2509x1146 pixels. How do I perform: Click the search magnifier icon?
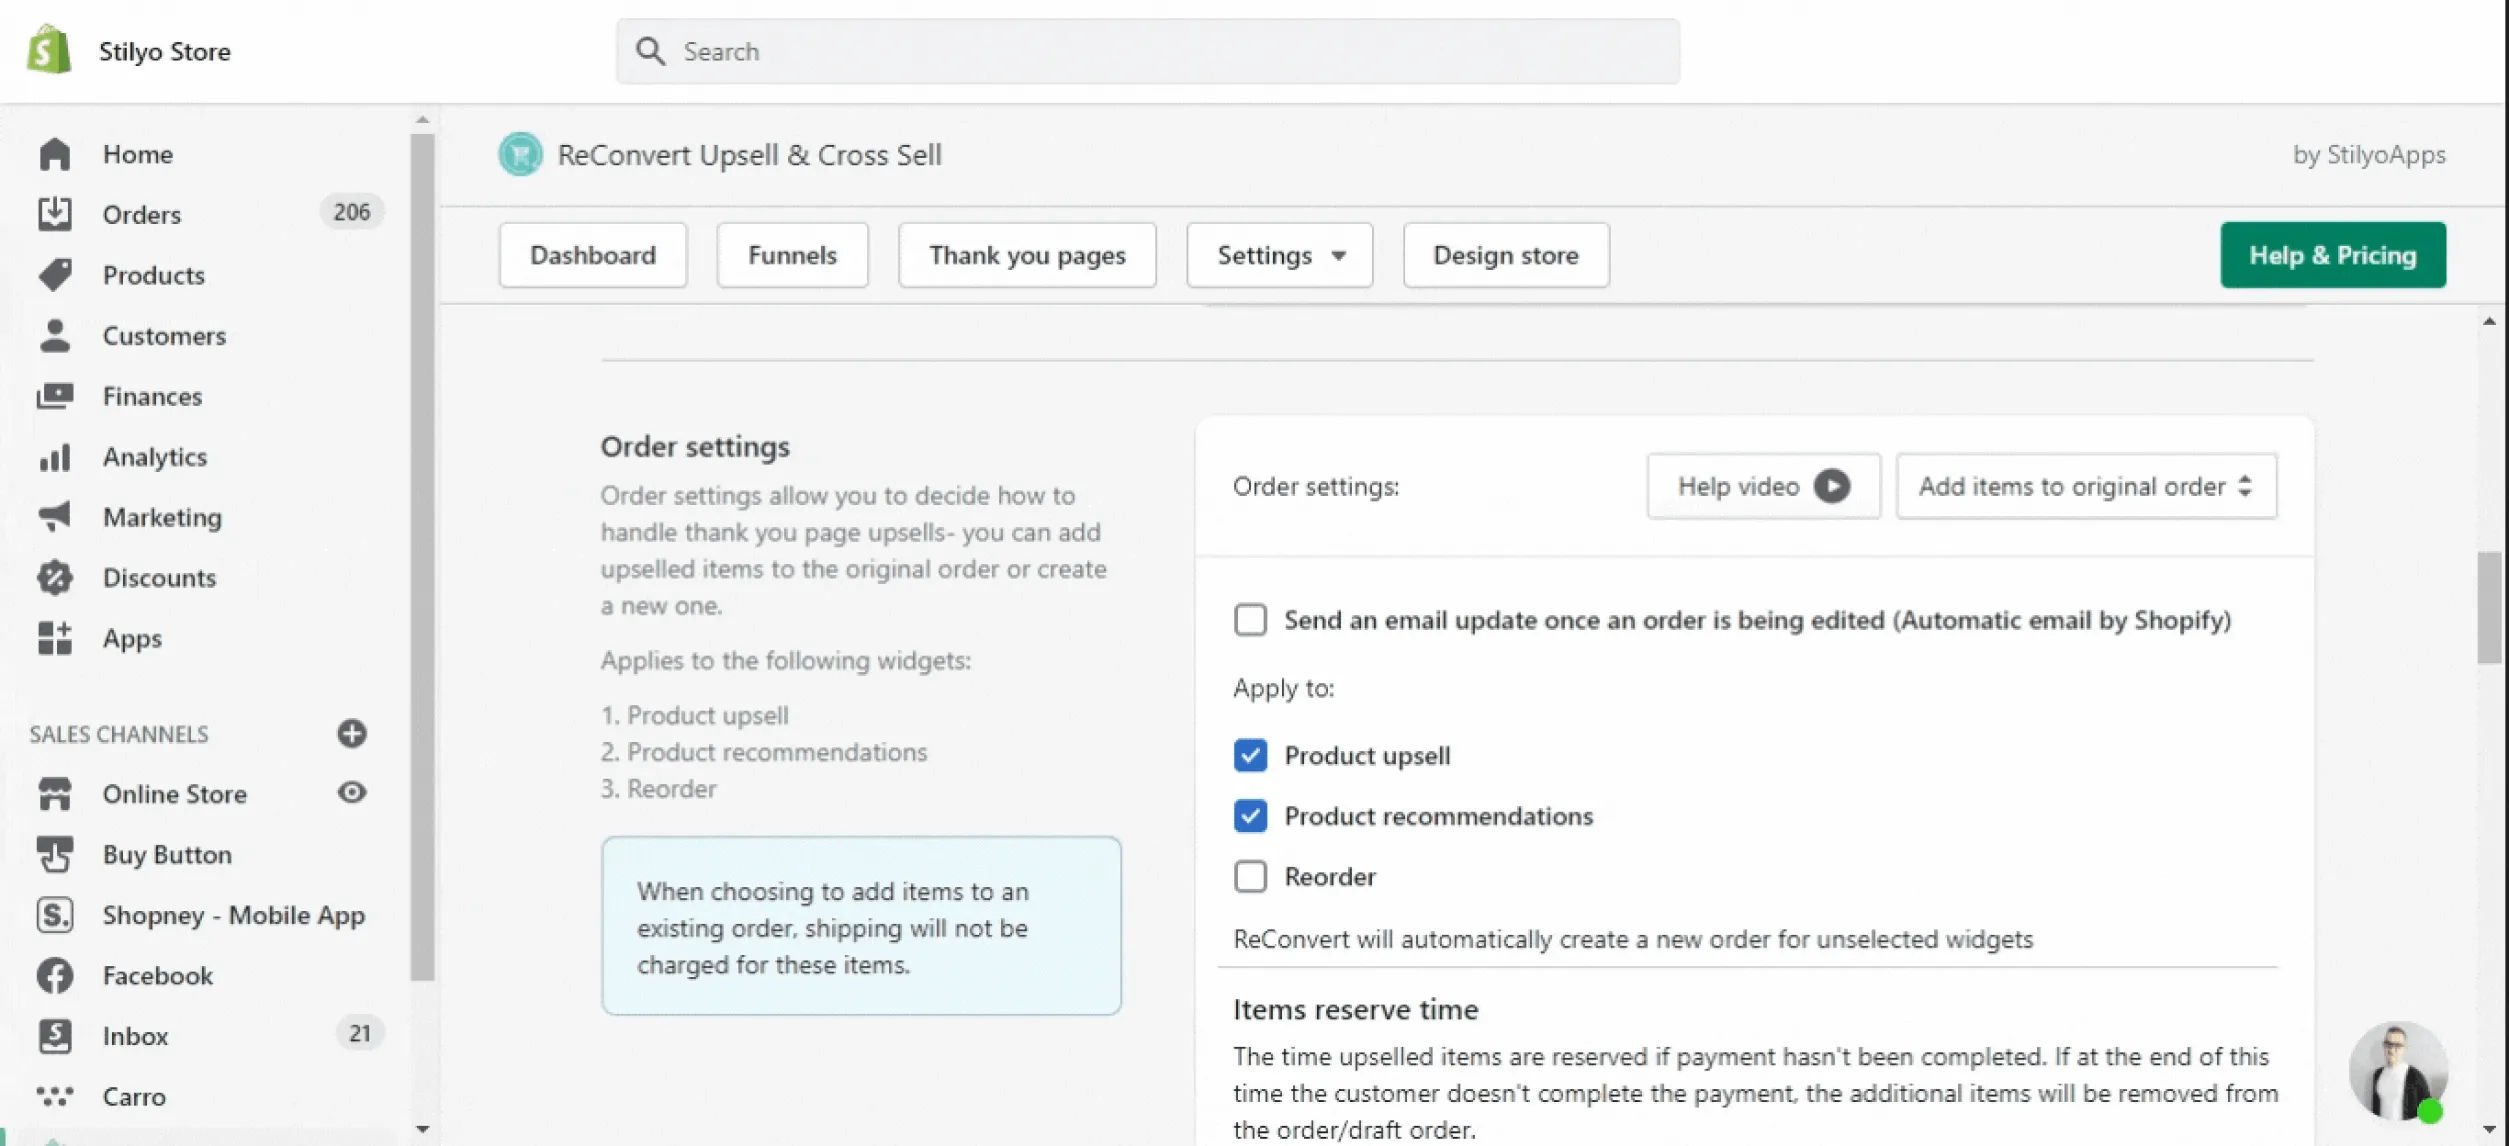click(x=650, y=51)
